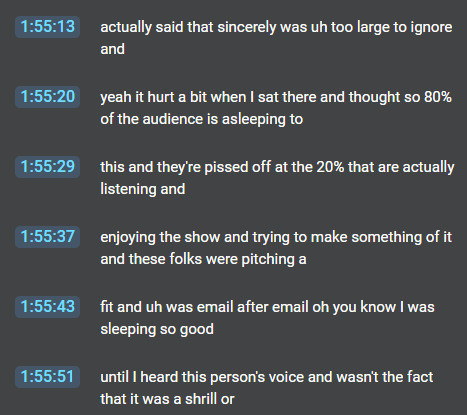Image resolution: width=467 pixels, height=415 pixels.
Task: Click the text "listening and"
Action: point(143,189)
